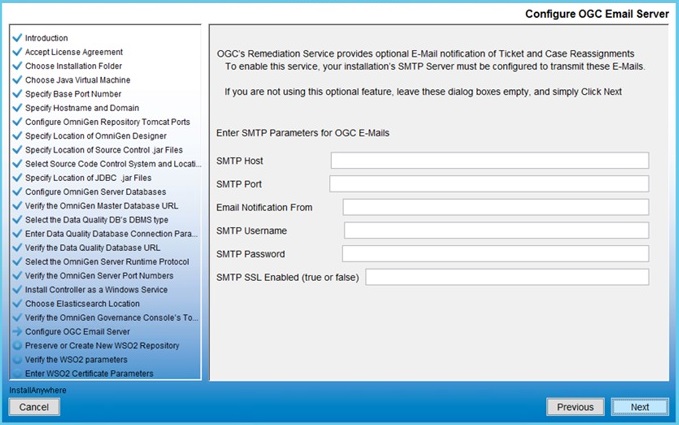This screenshot has height=425, width=679.
Task: Select the Choose Installation Folder step
Action: click(x=74, y=66)
